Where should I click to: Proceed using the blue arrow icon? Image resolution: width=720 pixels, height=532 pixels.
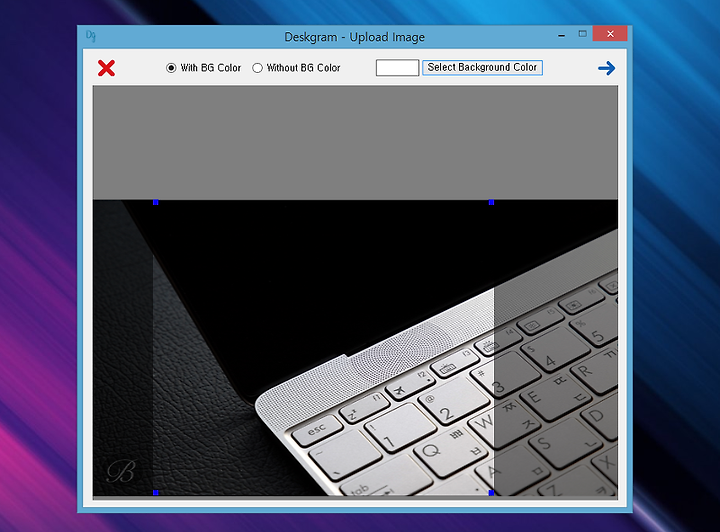tap(606, 68)
